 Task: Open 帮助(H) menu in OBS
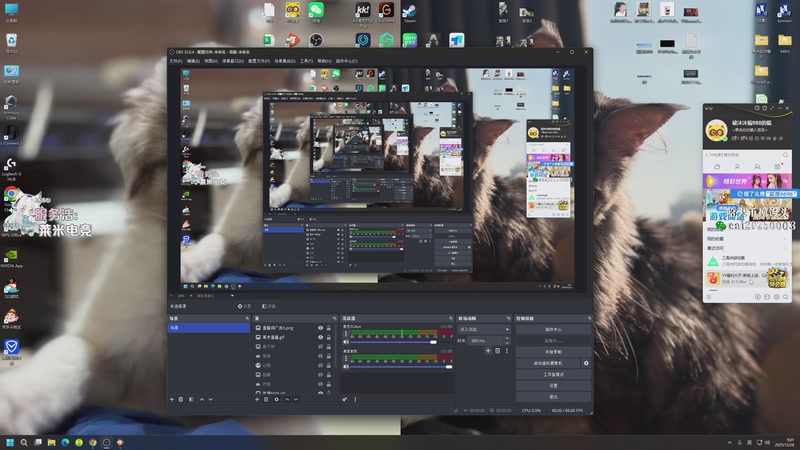[324, 61]
